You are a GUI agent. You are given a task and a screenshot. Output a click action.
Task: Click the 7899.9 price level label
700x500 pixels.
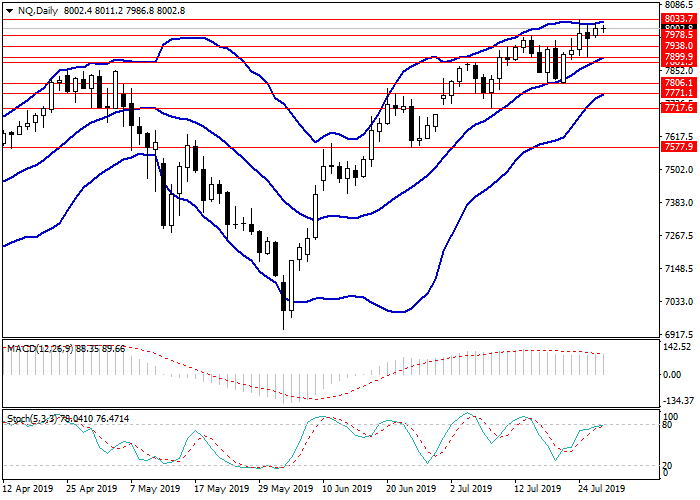click(679, 57)
